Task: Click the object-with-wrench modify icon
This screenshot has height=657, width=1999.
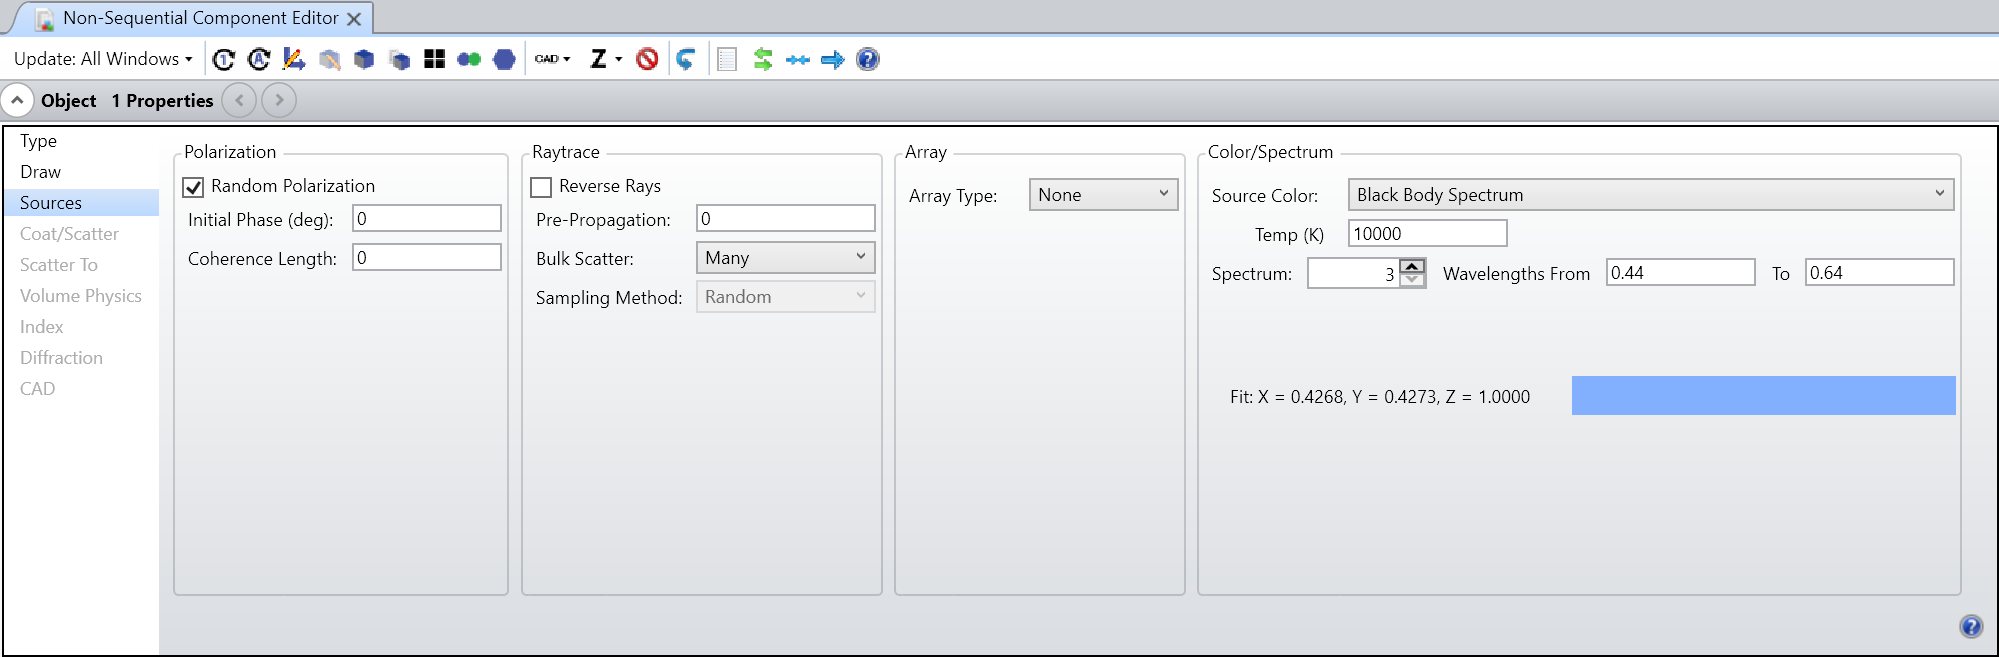Action: [329, 60]
